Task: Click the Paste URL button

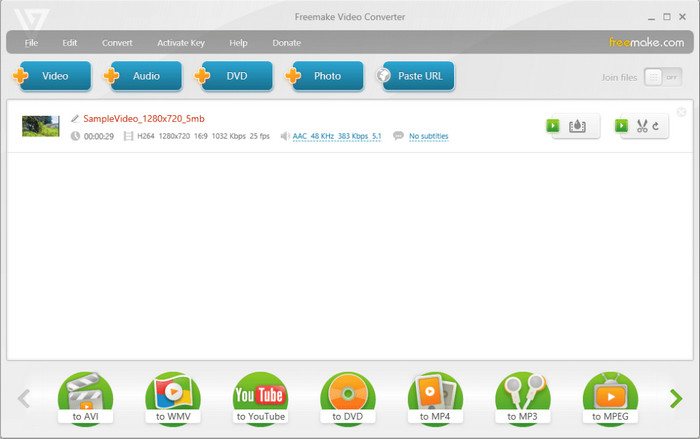Action: tap(415, 76)
